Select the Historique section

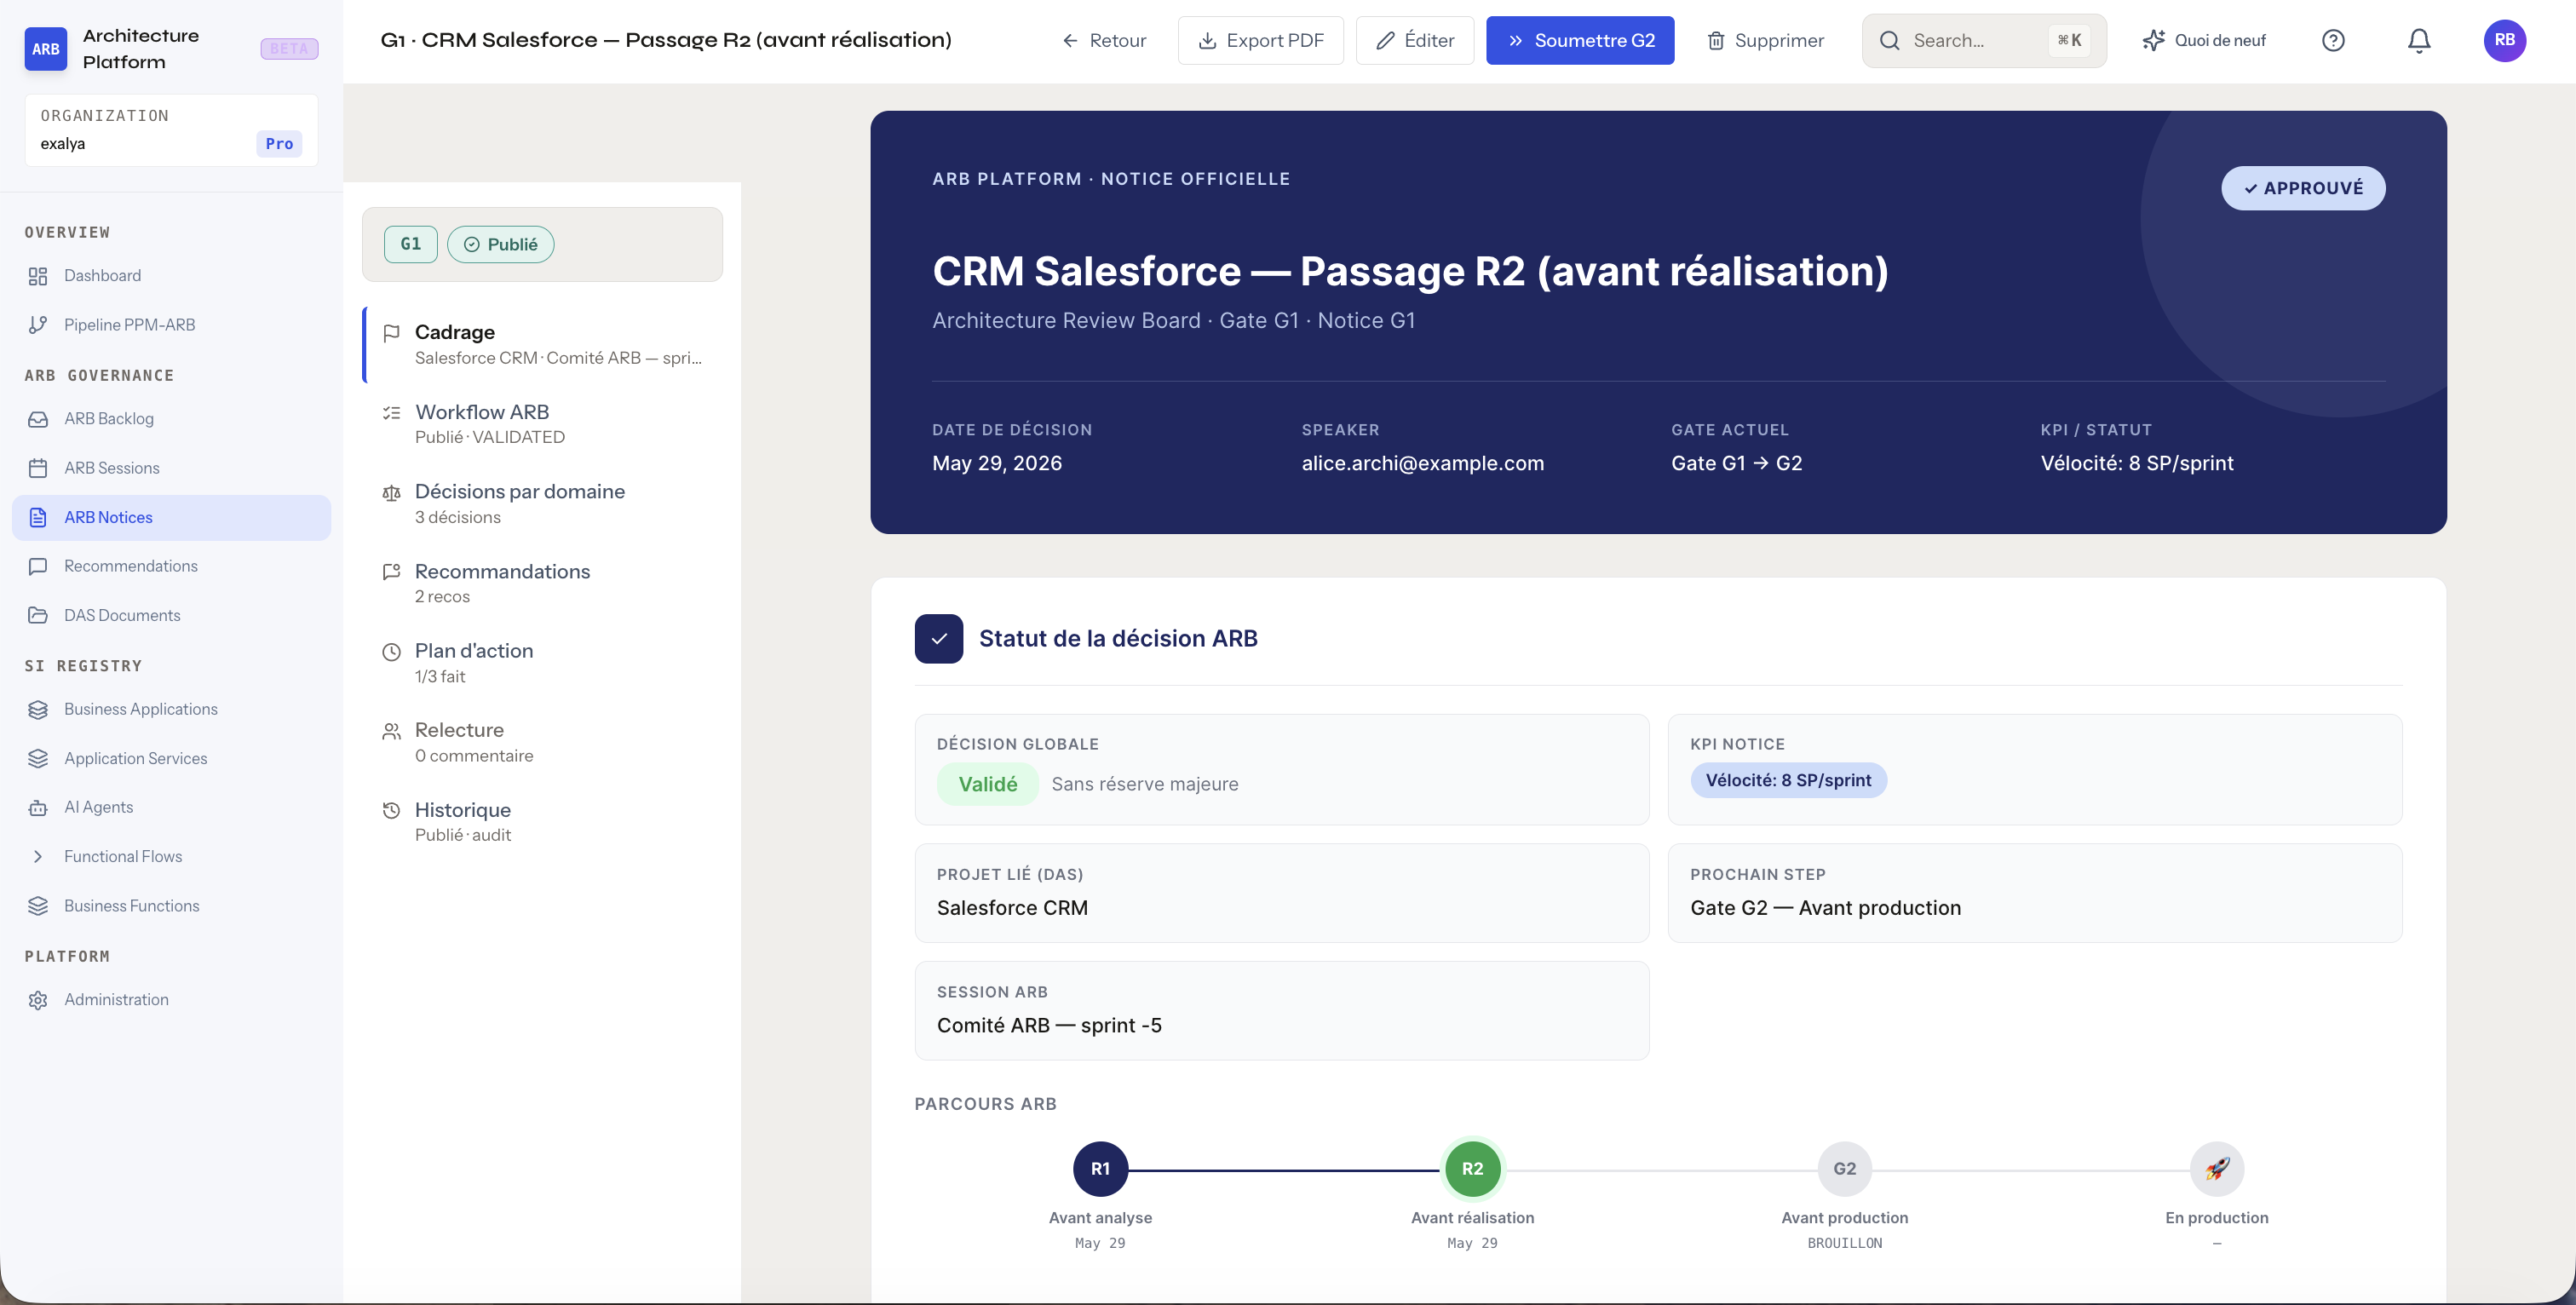[x=542, y=822]
